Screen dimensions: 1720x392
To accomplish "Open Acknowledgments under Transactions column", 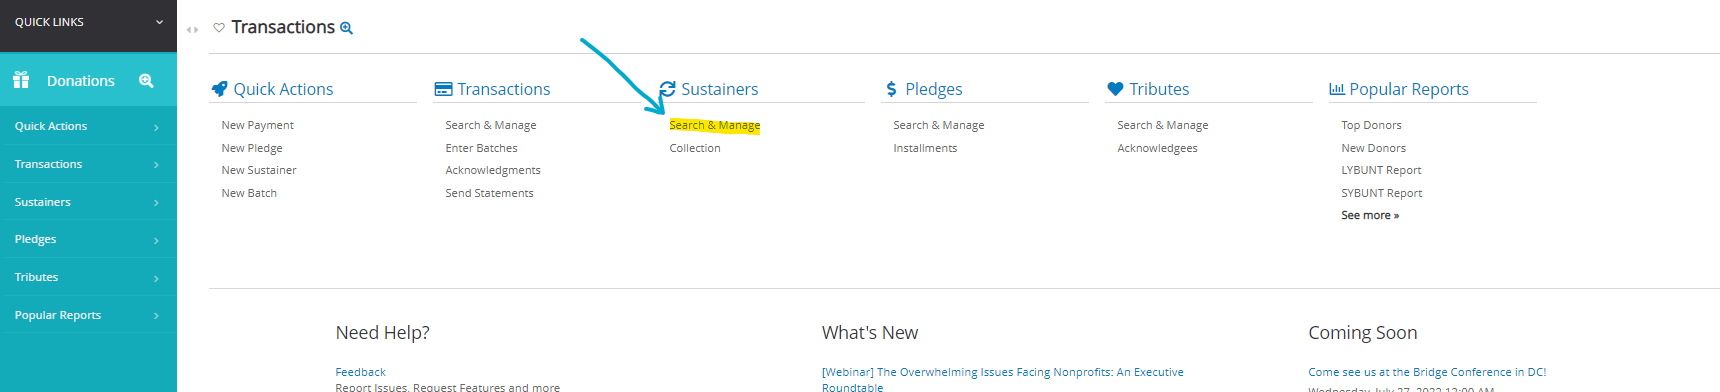I will pyautogui.click(x=493, y=170).
